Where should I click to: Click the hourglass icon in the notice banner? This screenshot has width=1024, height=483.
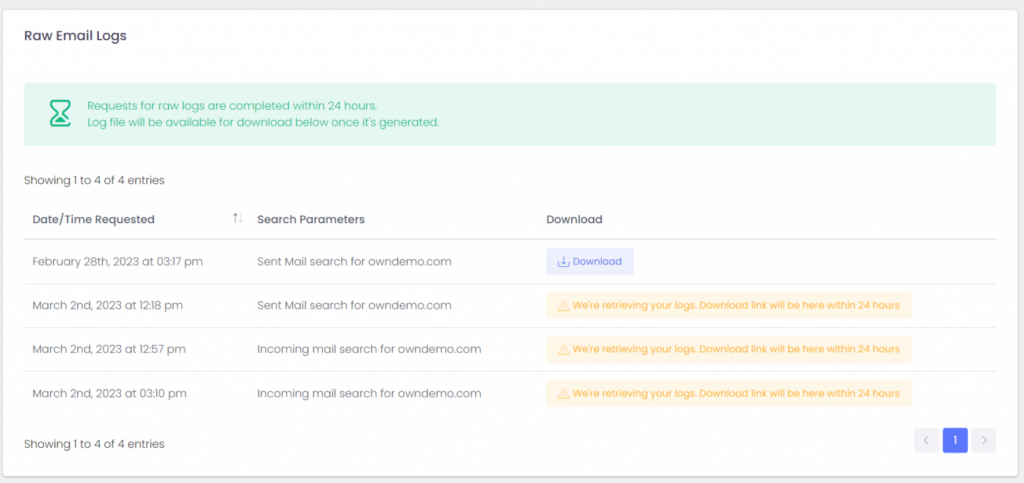tap(60, 114)
